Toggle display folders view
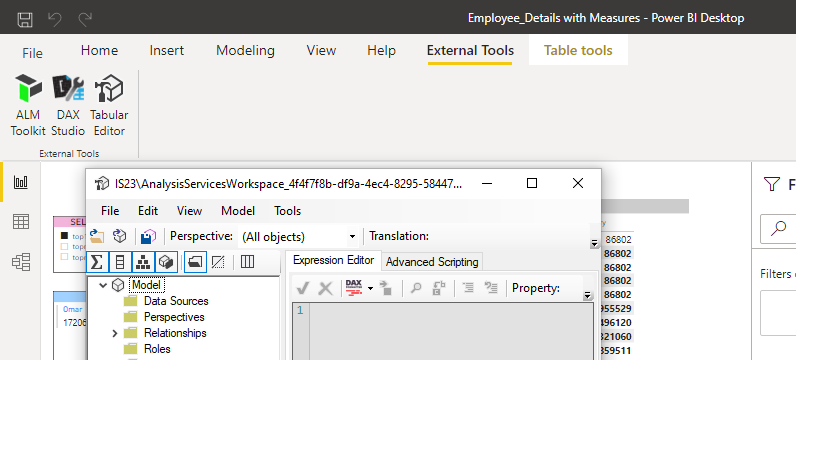 [195, 262]
